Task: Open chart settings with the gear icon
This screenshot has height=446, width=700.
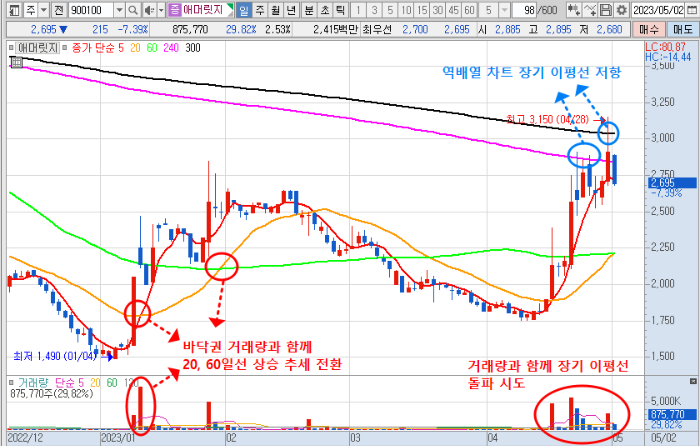Action: [621, 10]
